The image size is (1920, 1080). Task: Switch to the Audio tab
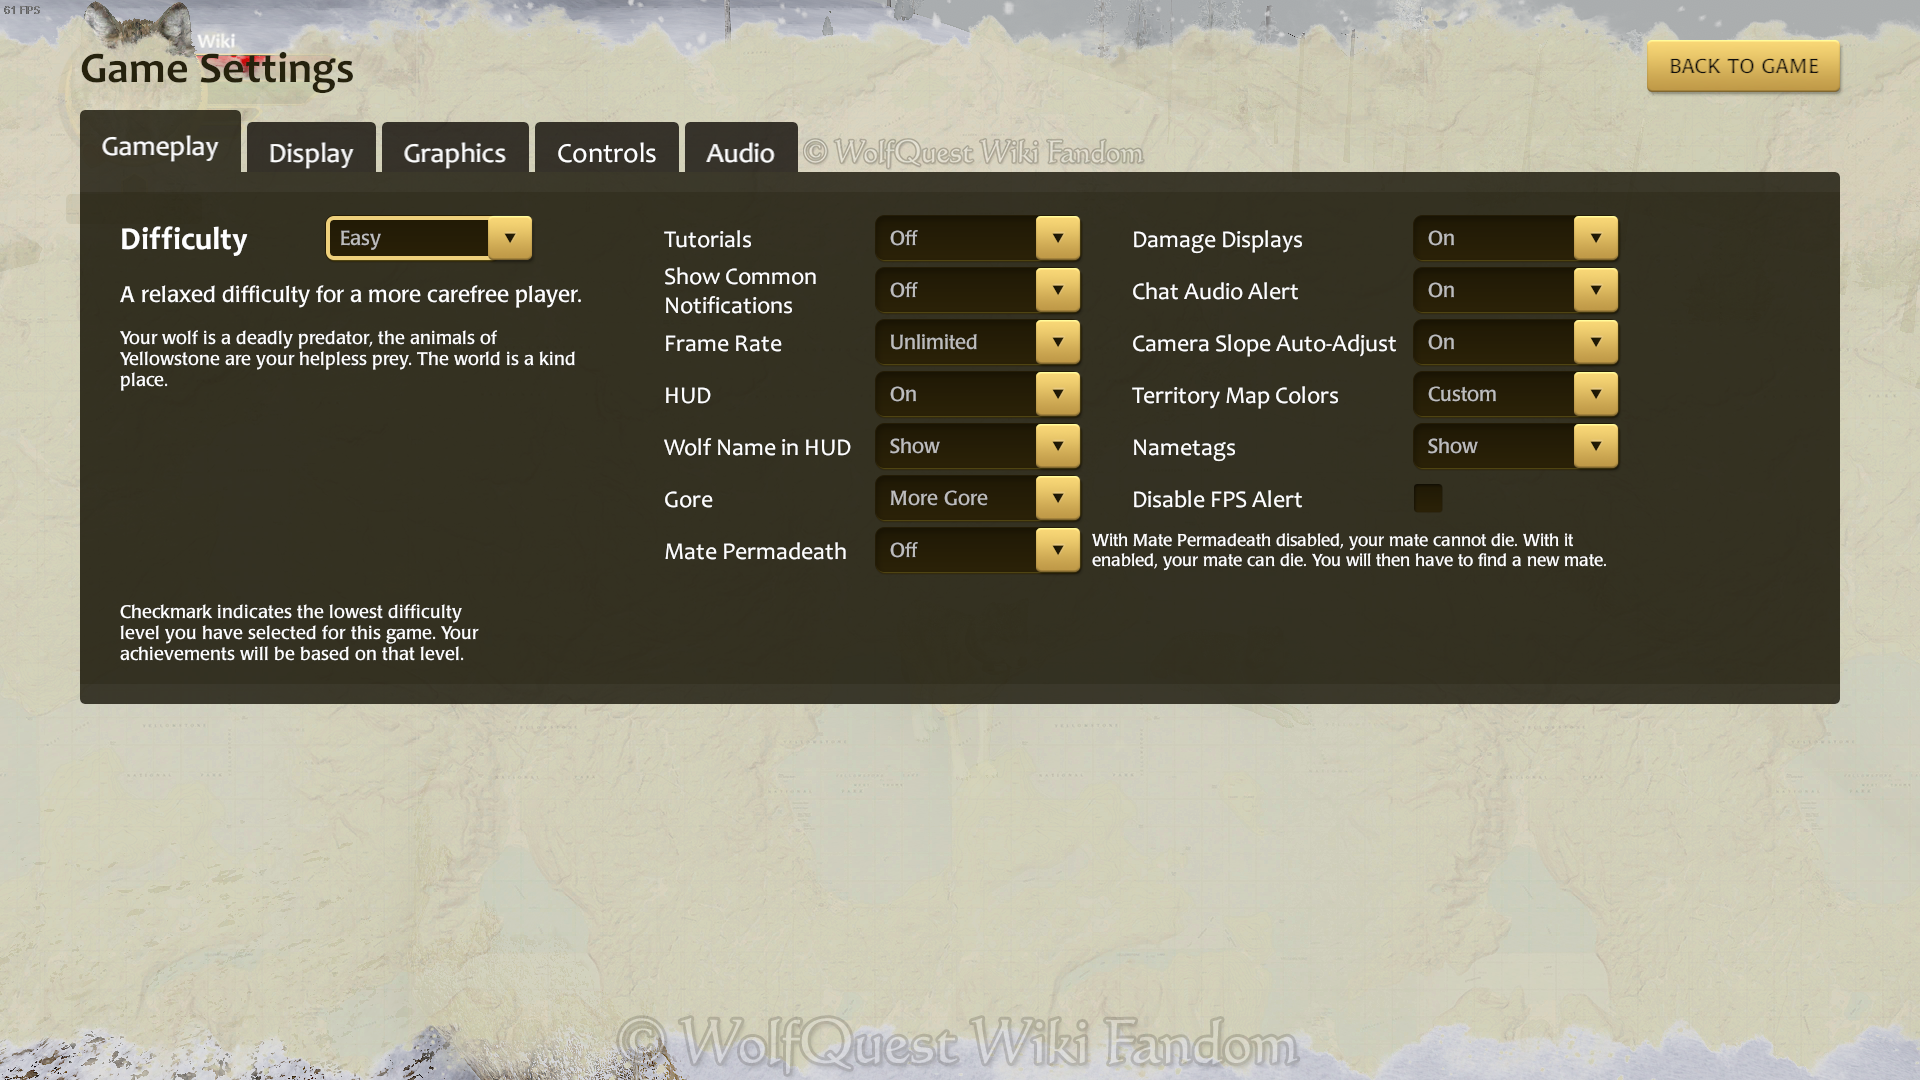tap(740, 149)
